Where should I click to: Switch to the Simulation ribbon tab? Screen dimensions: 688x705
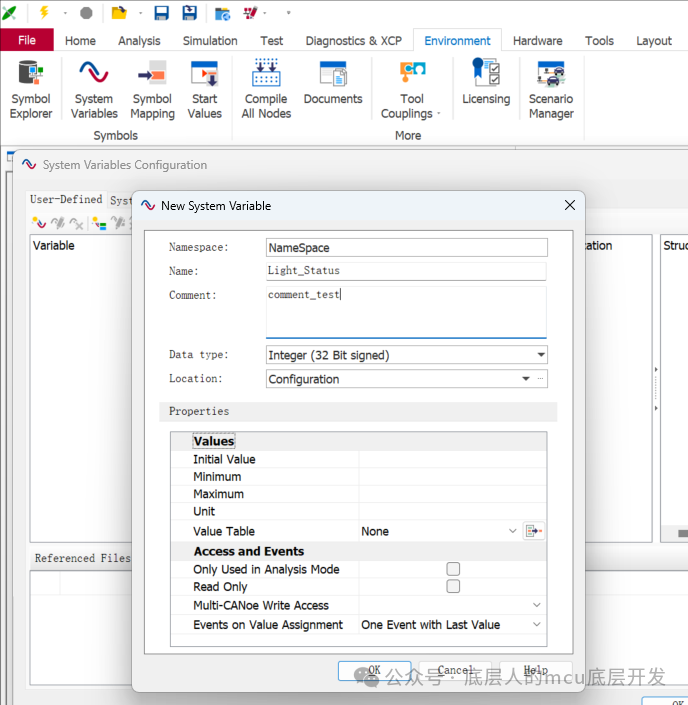click(210, 41)
